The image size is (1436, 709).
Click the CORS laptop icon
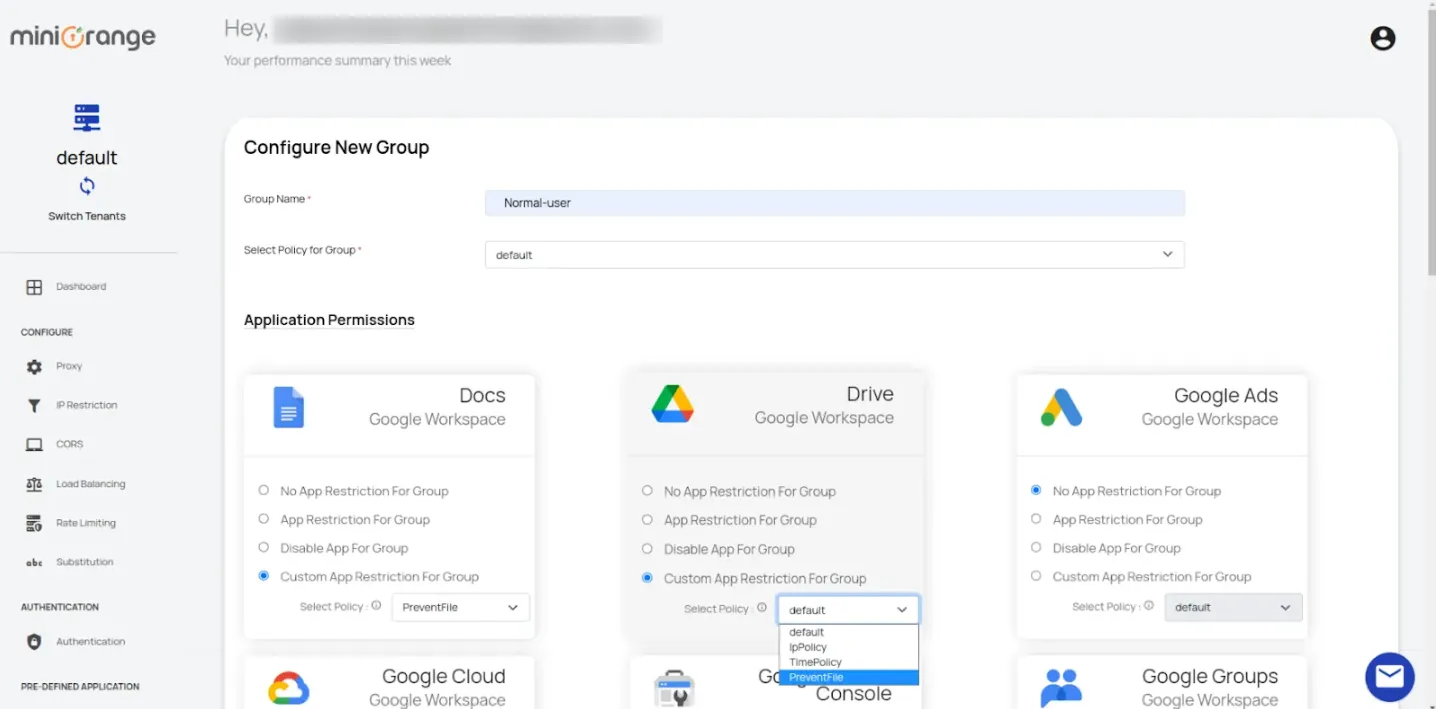click(x=34, y=444)
